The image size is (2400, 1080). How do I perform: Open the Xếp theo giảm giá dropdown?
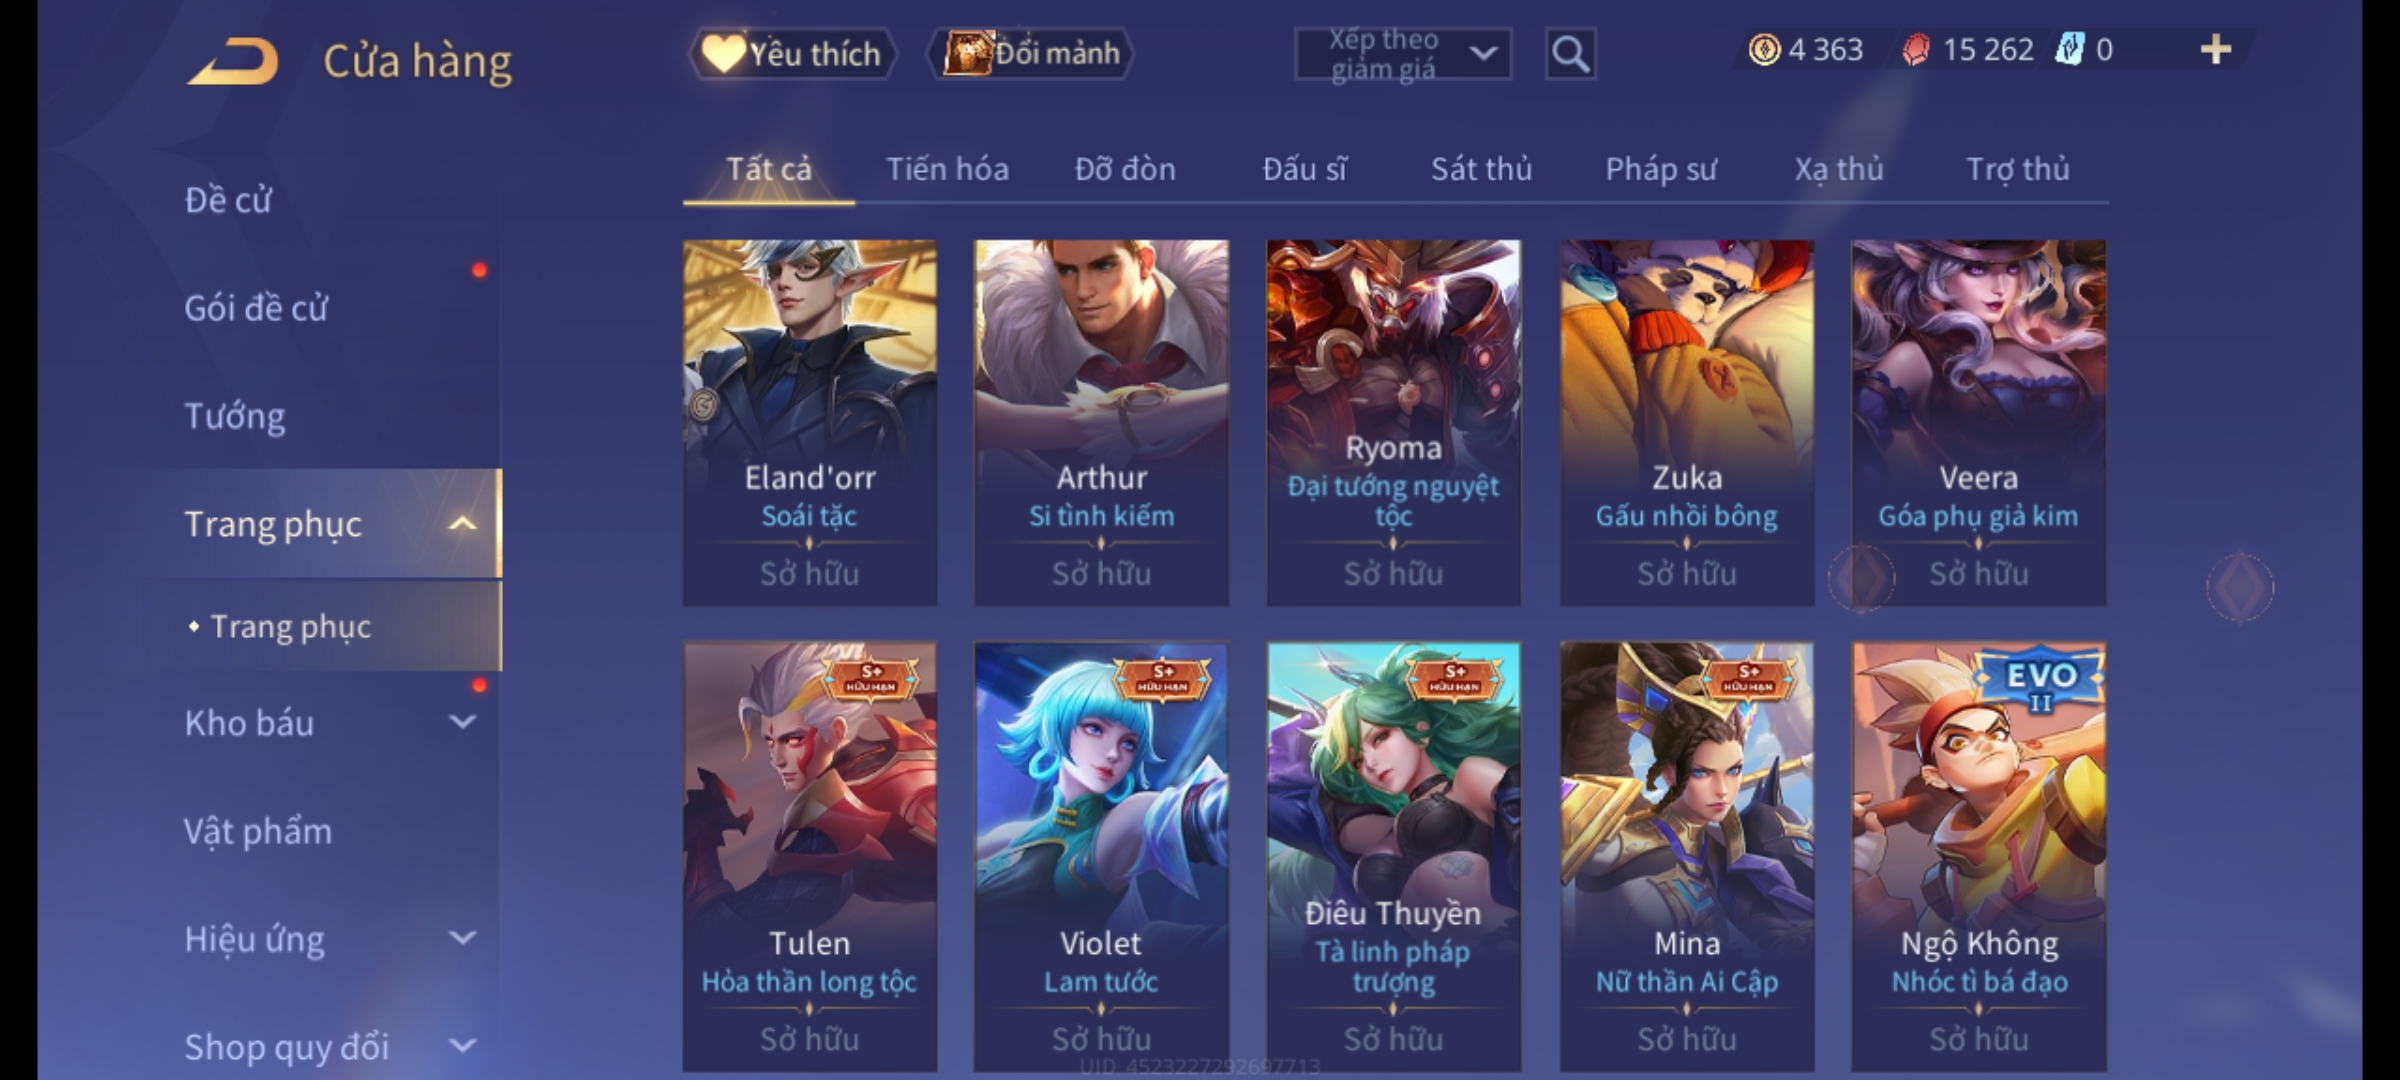[x=1402, y=54]
